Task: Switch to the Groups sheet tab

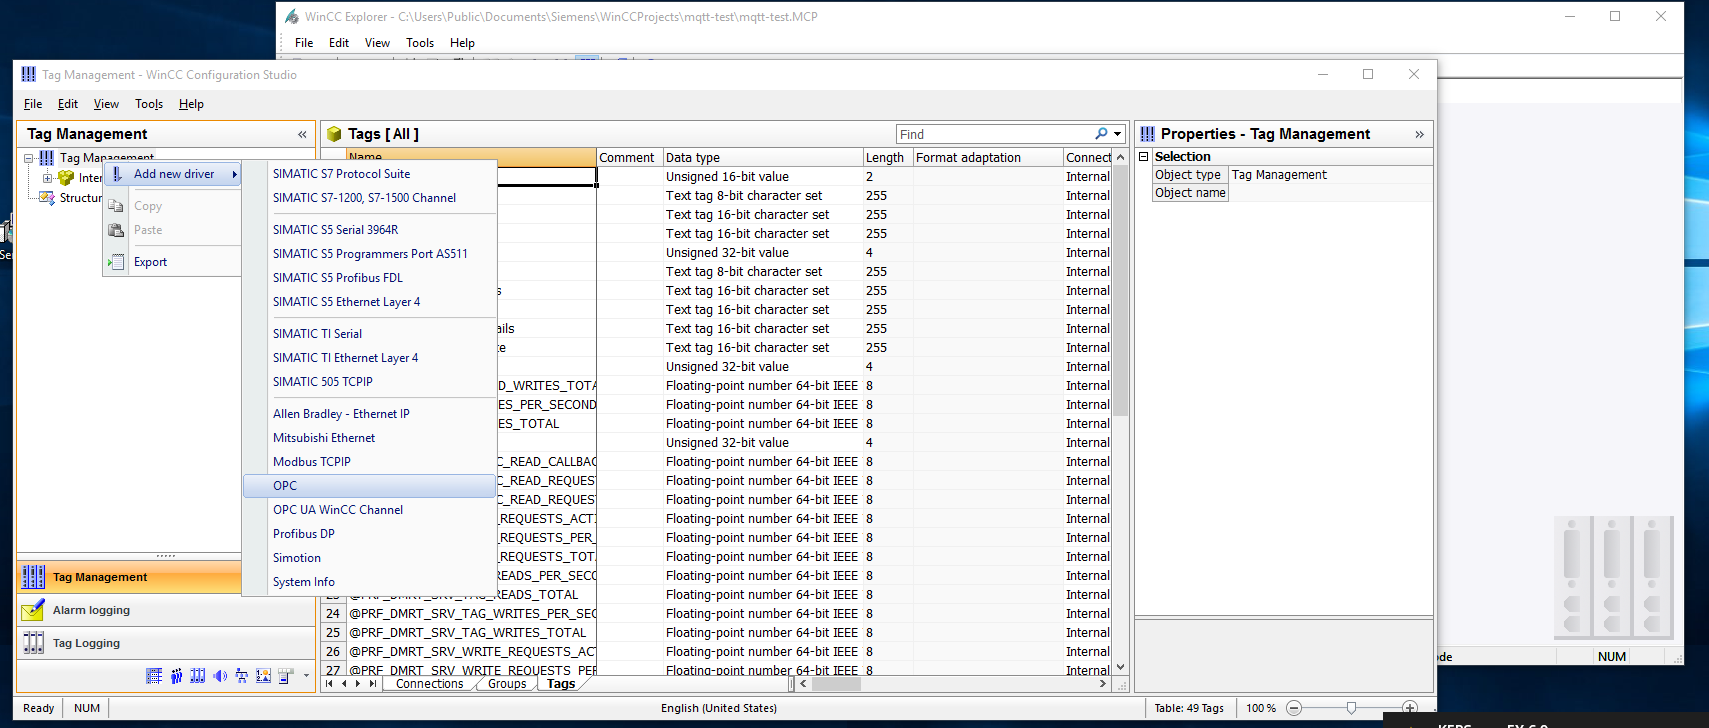Action: pos(507,684)
